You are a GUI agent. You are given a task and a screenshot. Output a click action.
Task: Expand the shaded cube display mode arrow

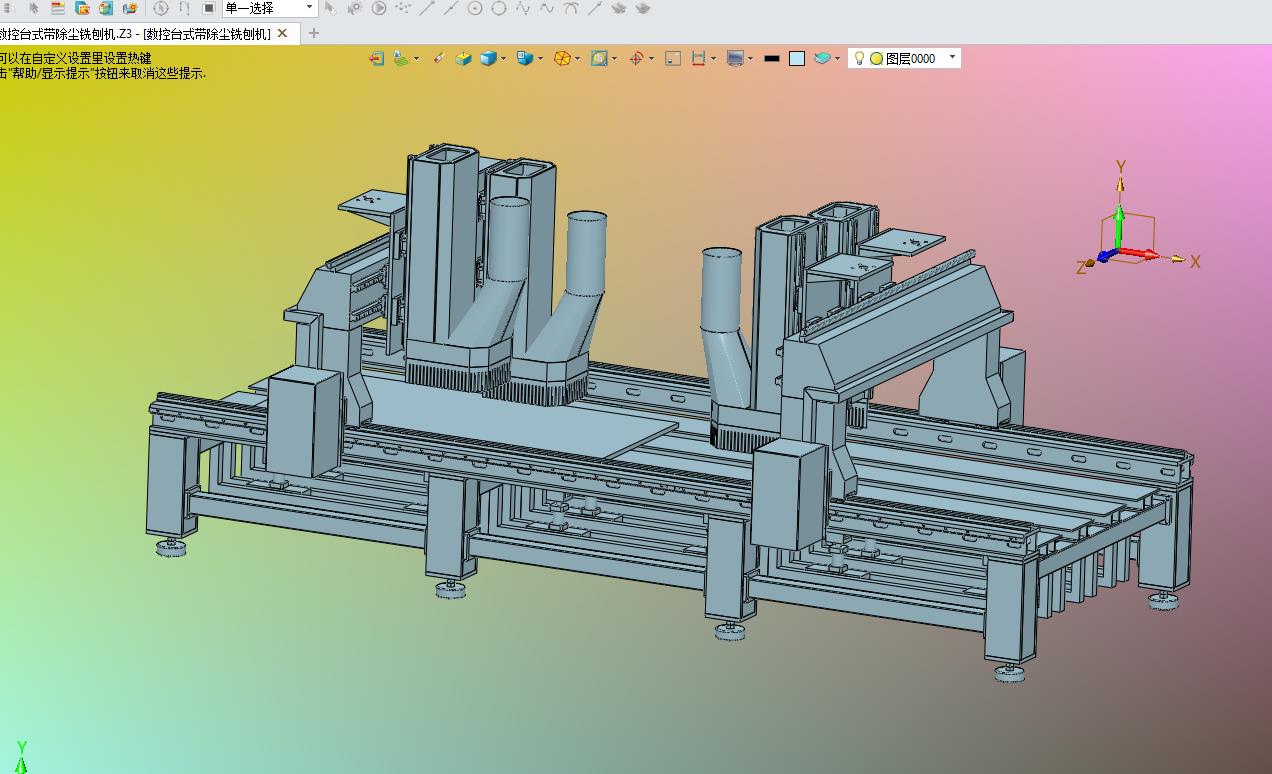click(503, 58)
